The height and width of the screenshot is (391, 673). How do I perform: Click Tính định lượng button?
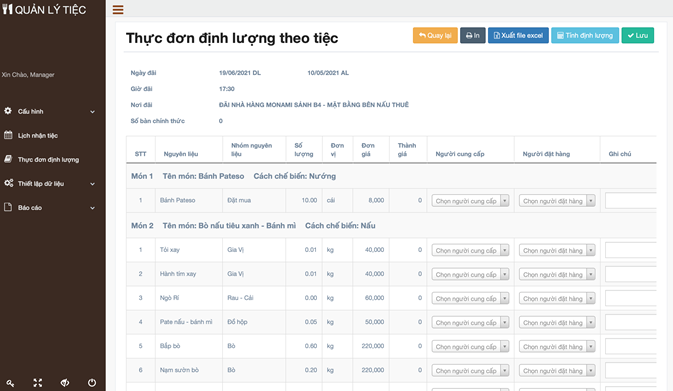coord(585,35)
